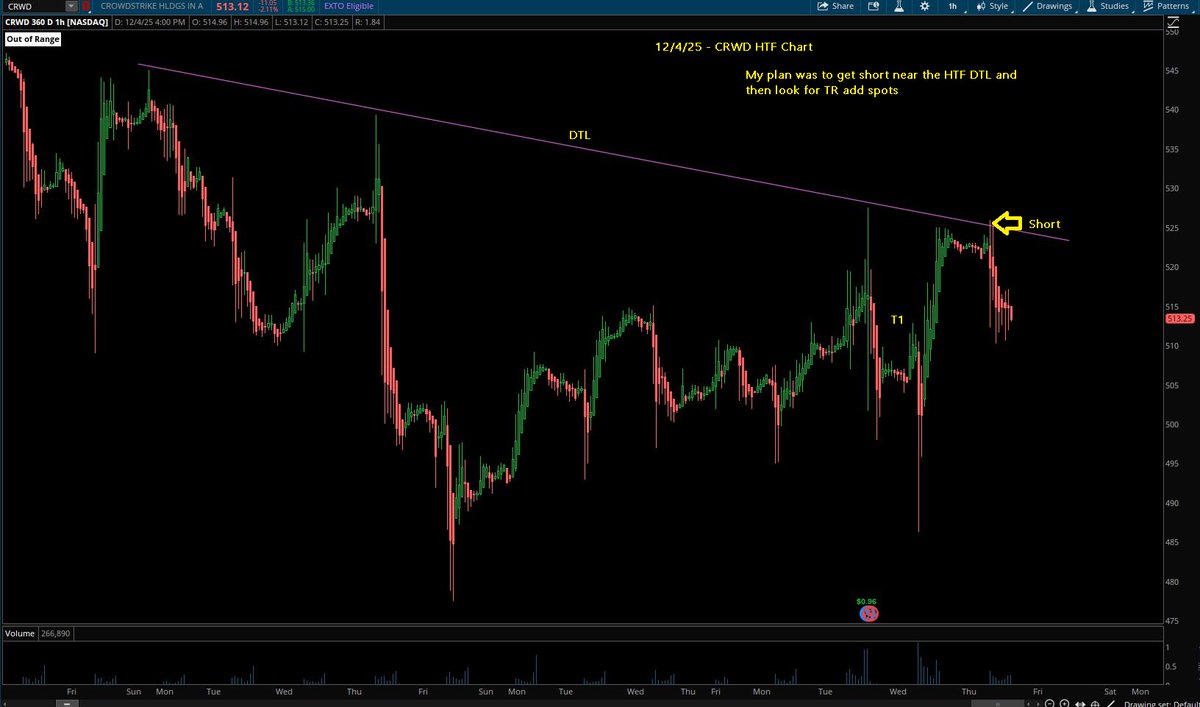Click the range R: 1.84 readout
1200x707 pixels.
point(367,23)
